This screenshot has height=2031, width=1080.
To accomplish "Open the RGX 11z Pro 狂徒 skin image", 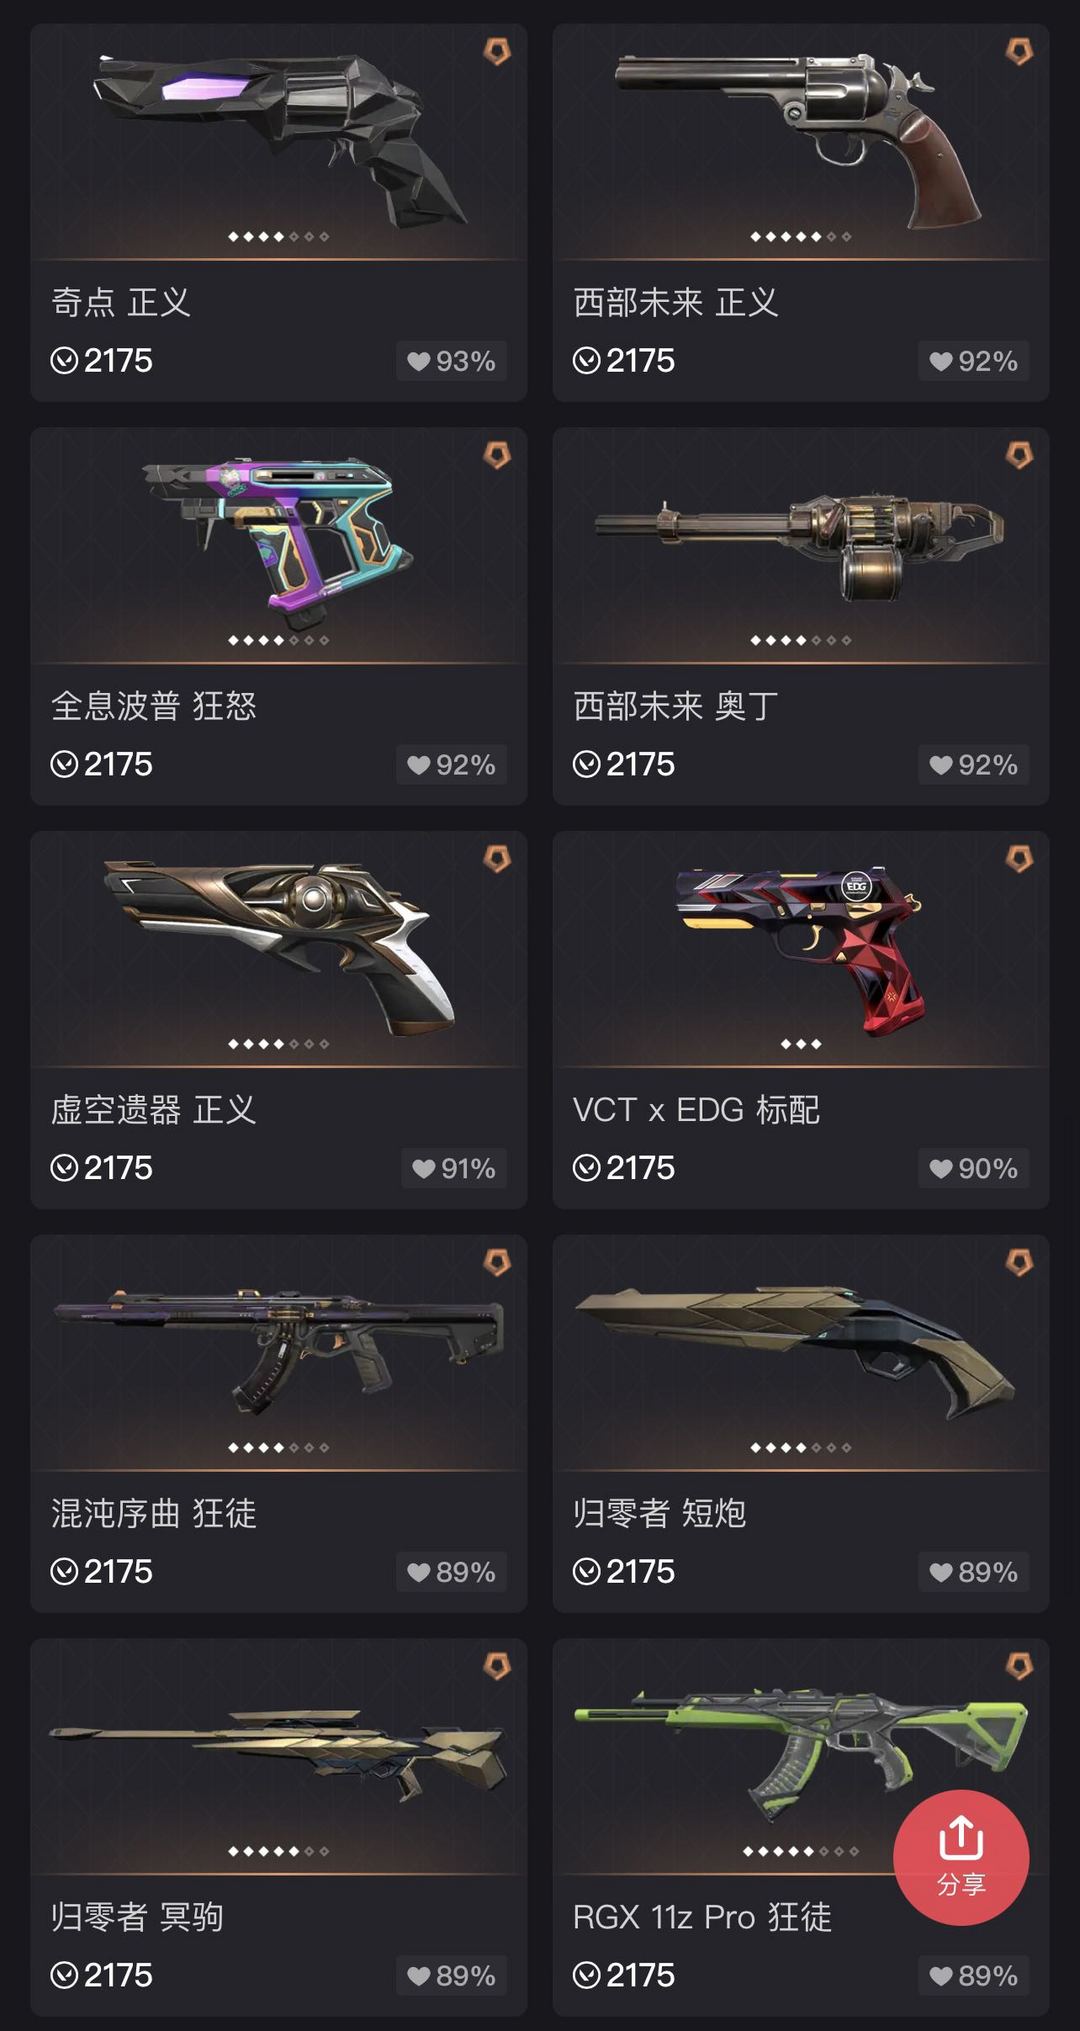I will tap(800, 1755).
